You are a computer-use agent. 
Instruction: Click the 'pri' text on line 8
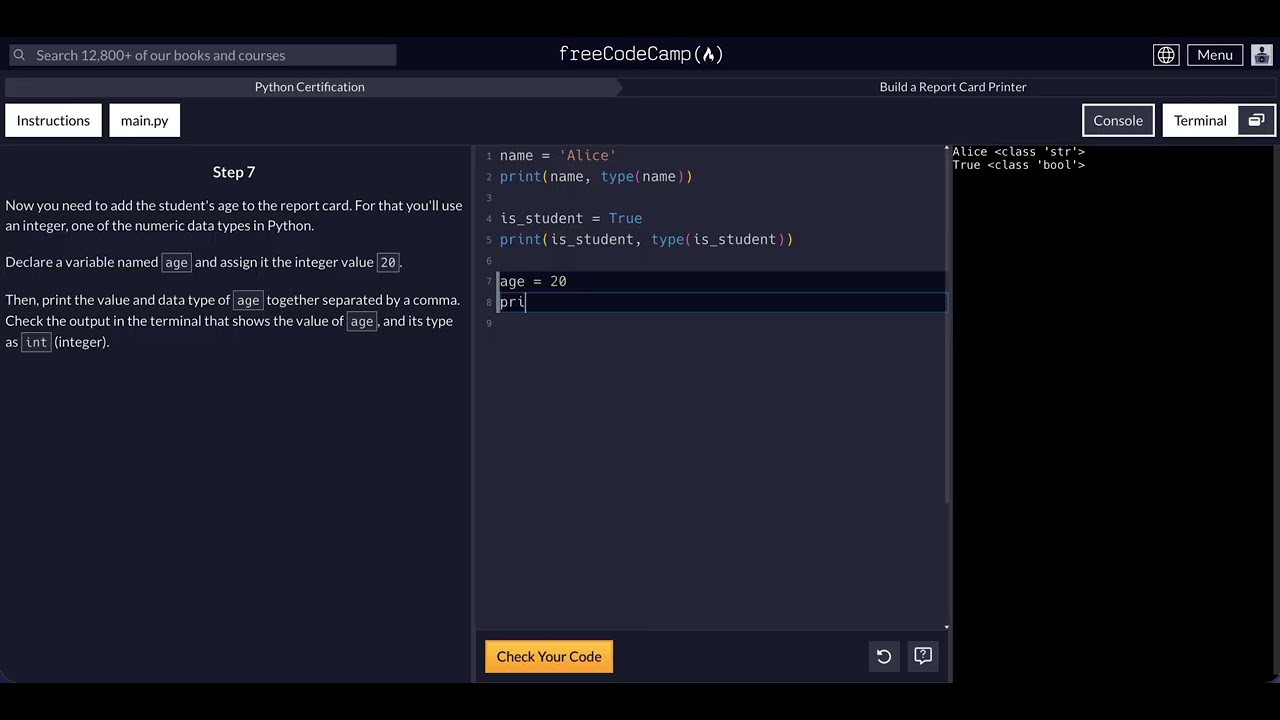[x=512, y=302]
